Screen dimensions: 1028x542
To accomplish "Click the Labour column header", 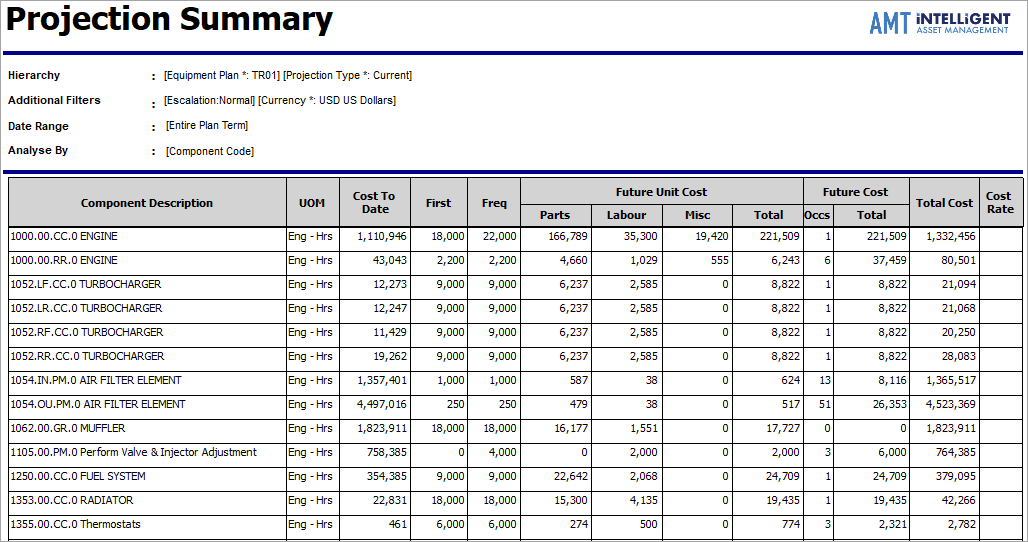I will tap(626, 215).
